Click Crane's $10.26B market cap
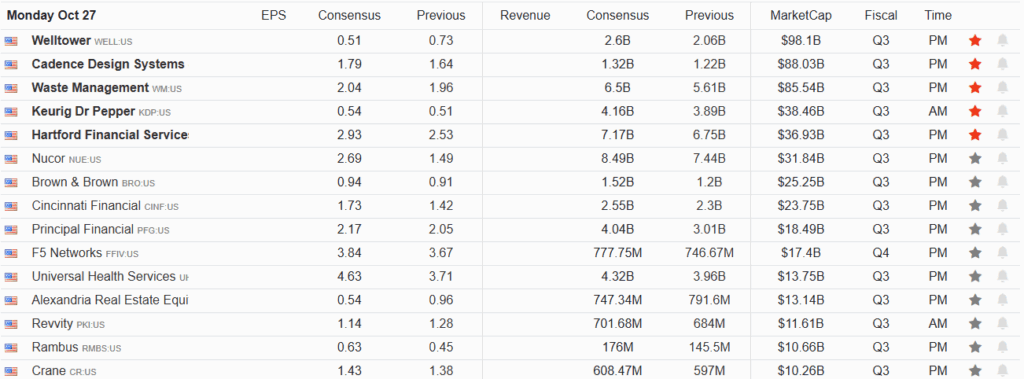Image resolution: width=1024 pixels, height=379 pixels. point(801,371)
